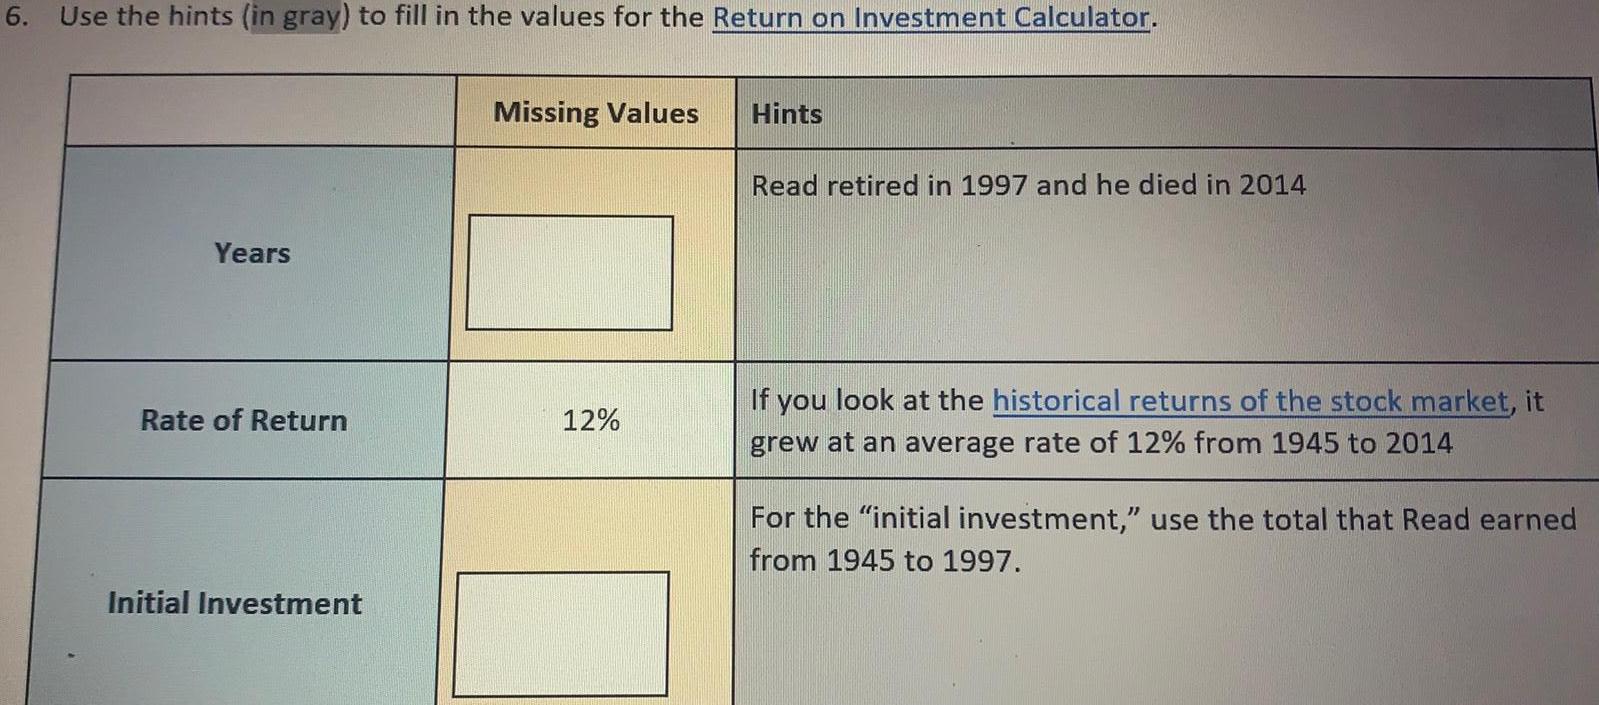Click the Missing Values column header
This screenshot has width=1599, height=705.
point(596,113)
